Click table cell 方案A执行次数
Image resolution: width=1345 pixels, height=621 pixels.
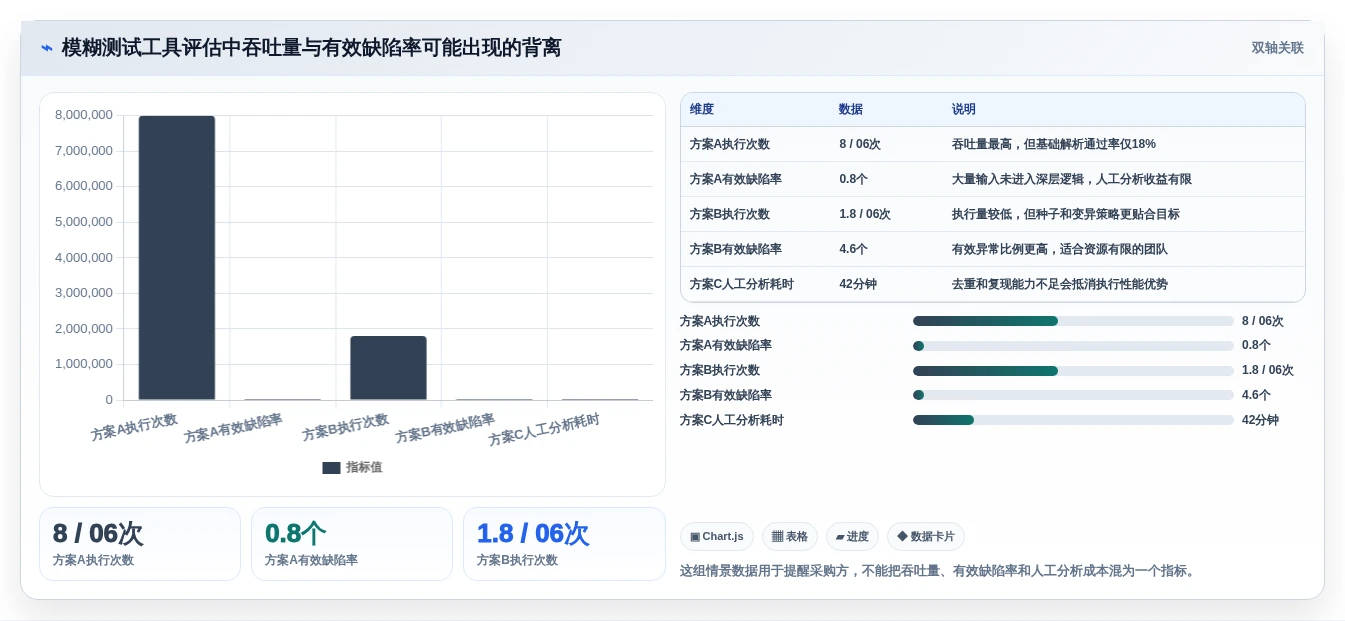point(730,144)
